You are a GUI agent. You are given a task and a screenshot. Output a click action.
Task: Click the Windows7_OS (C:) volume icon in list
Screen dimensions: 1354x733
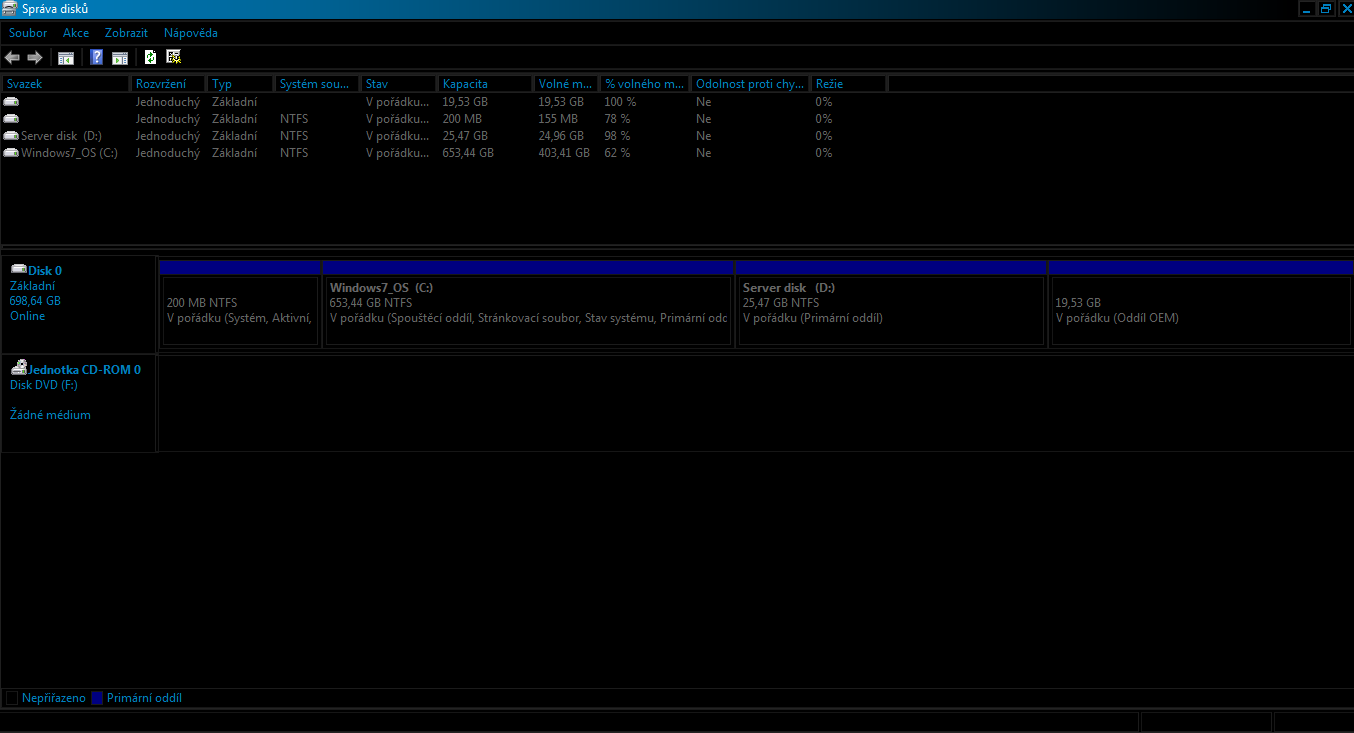click(11, 153)
